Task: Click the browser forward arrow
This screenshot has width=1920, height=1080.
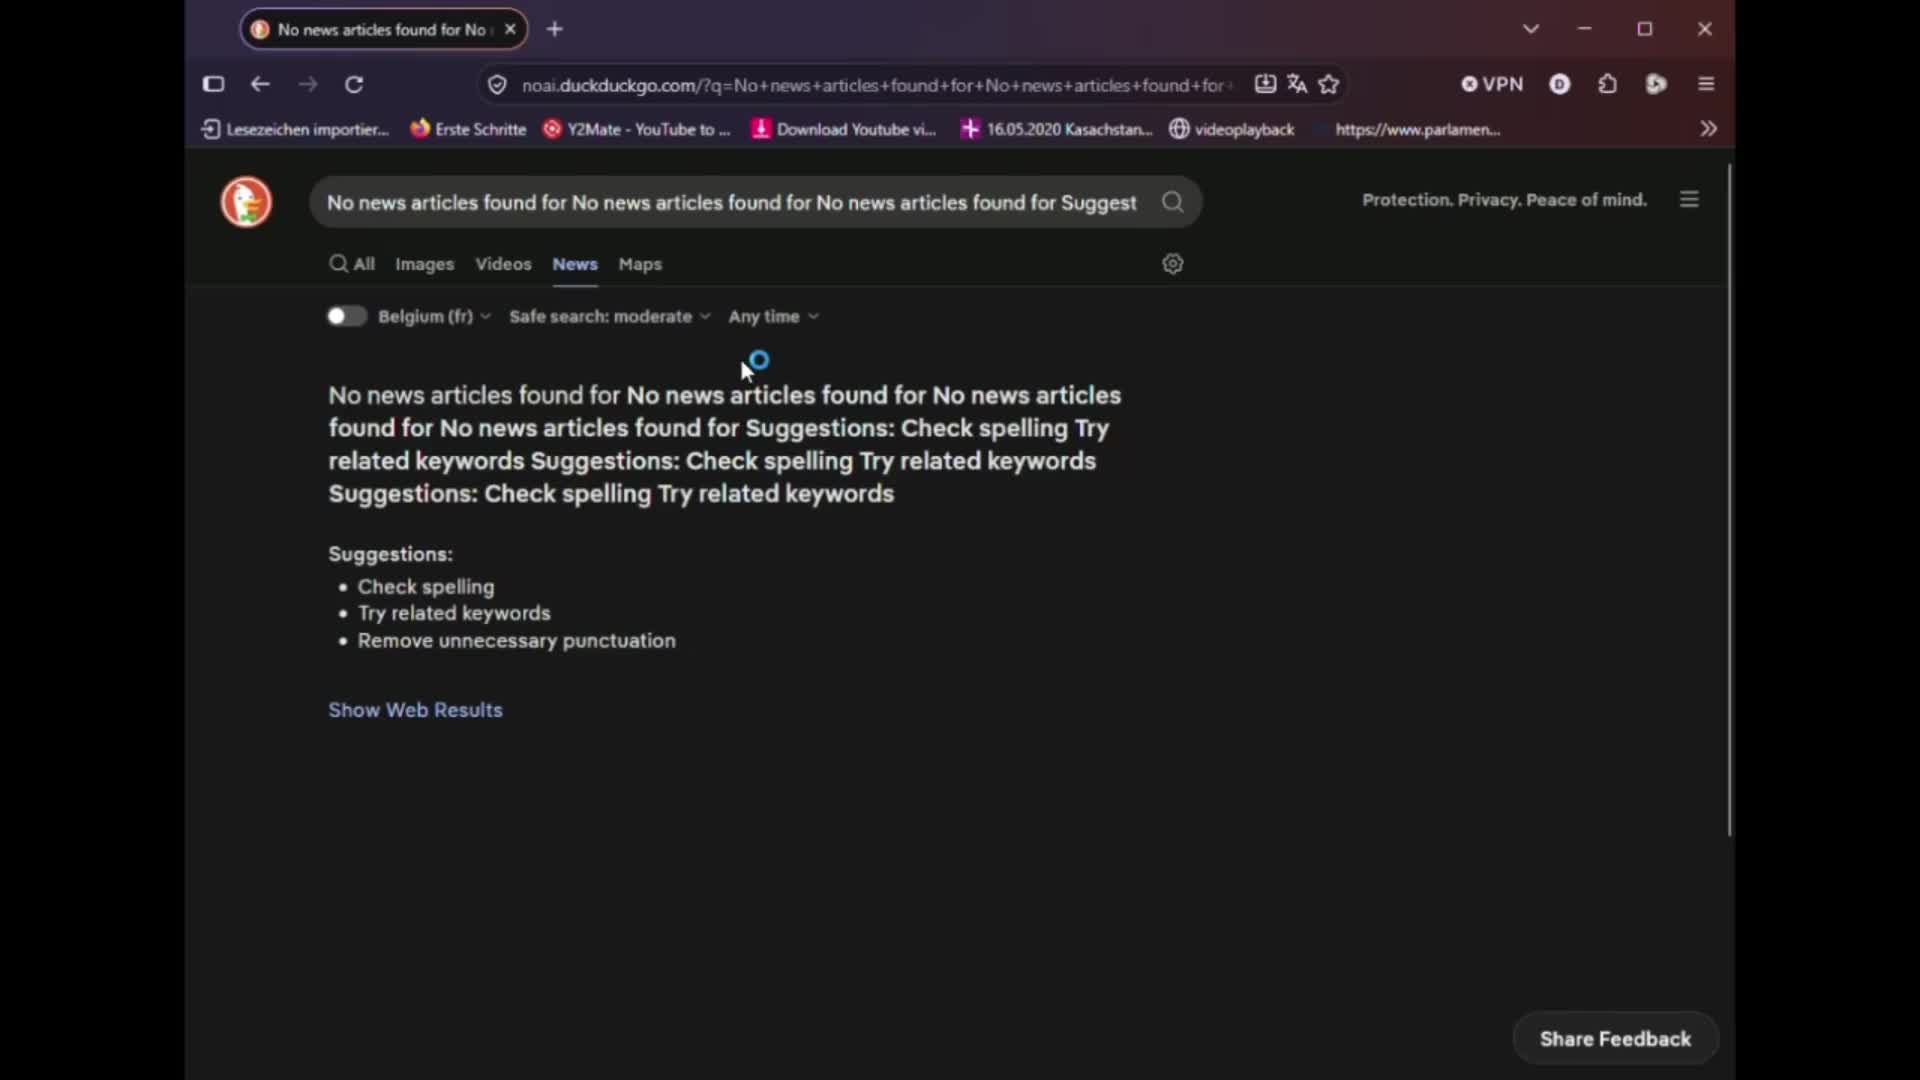Action: (x=308, y=84)
